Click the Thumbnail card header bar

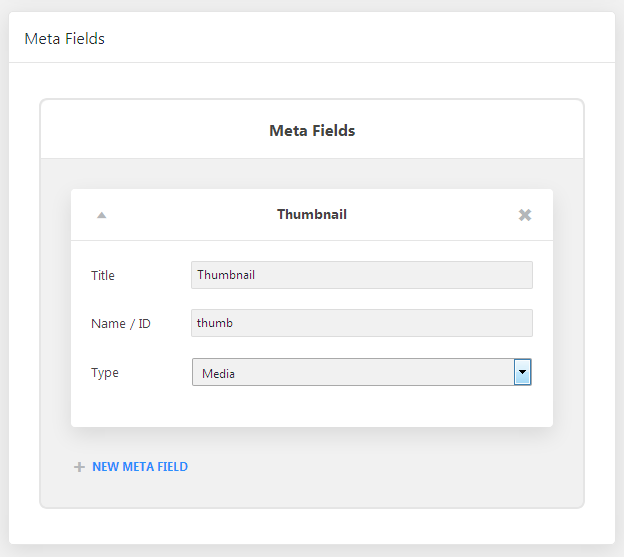coord(312,215)
